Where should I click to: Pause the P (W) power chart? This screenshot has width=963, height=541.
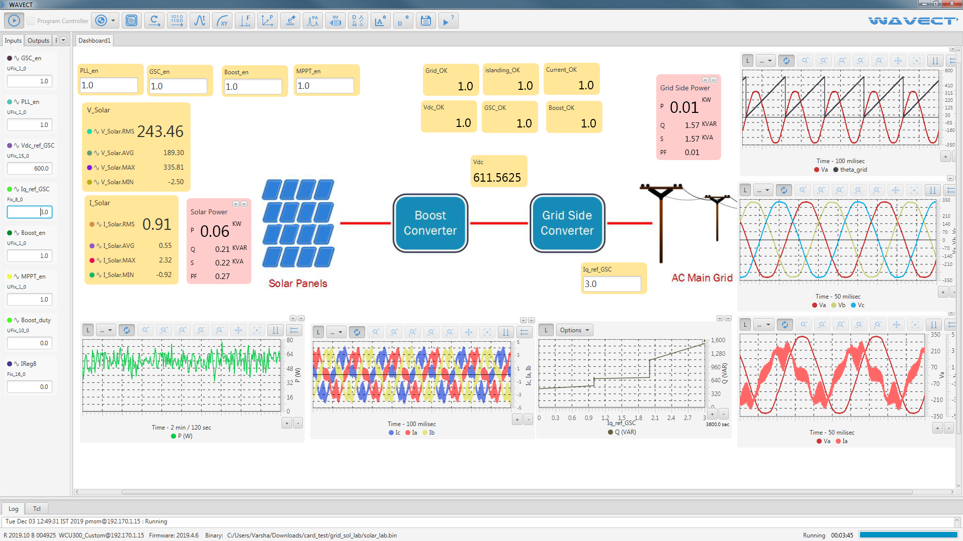tap(275, 330)
